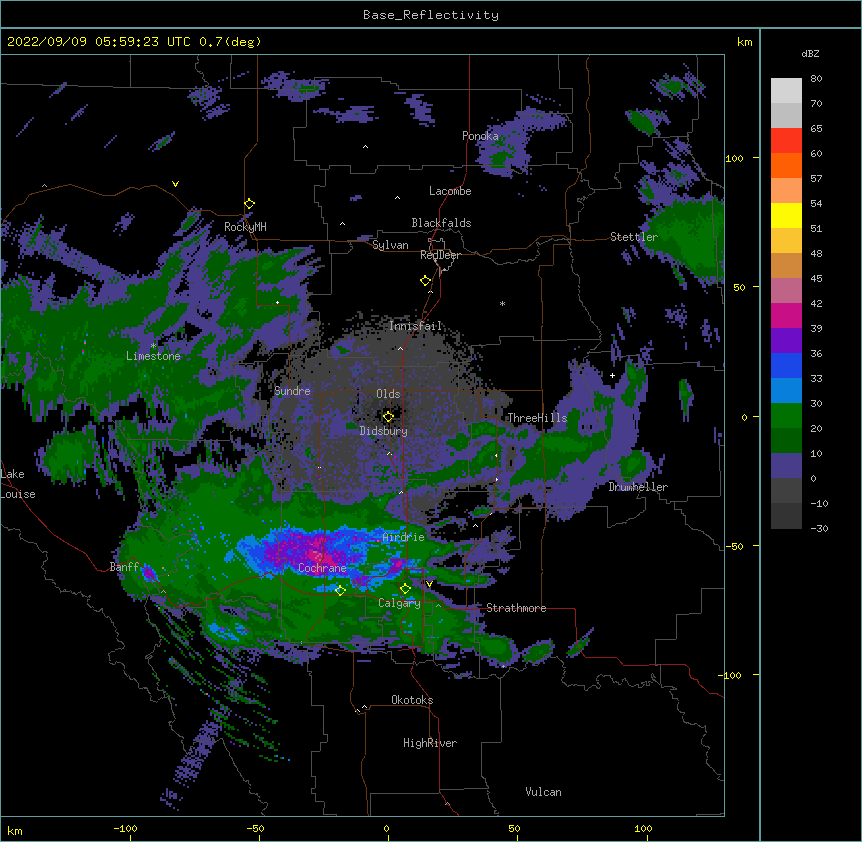Click the yellow V marker northwest of RockyMH
The width and height of the screenshot is (862, 842).
coord(175,184)
